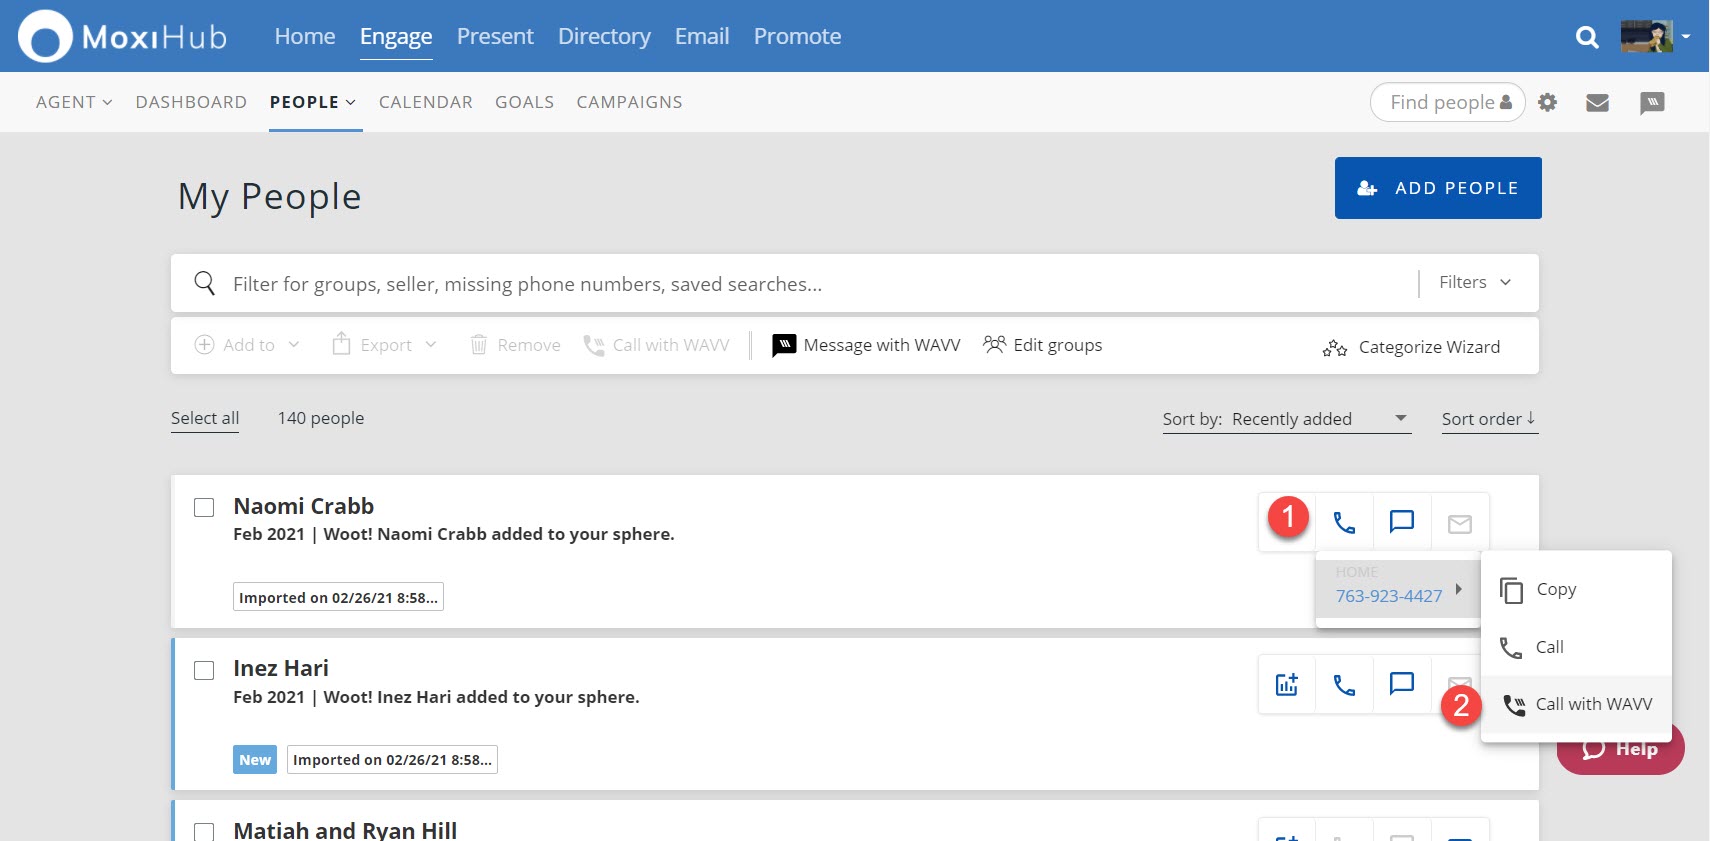1710x841 pixels.
Task: Open the envelope mail icon in subnav
Action: click(1597, 102)
